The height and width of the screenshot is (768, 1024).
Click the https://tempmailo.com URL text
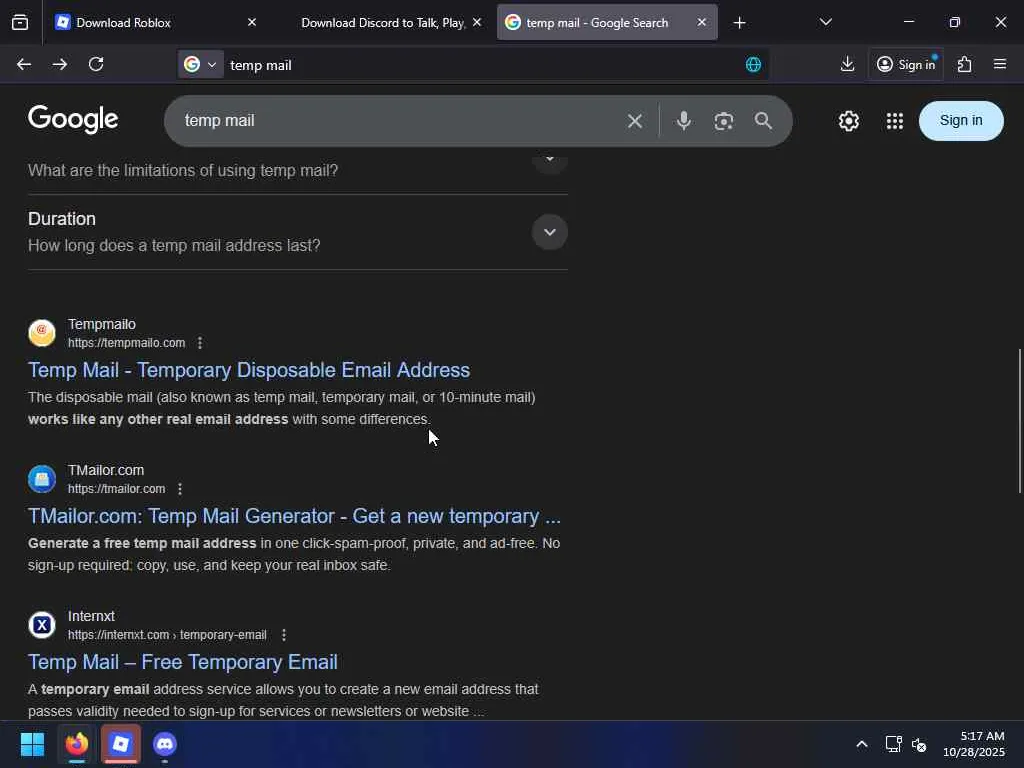click(126, 343)
